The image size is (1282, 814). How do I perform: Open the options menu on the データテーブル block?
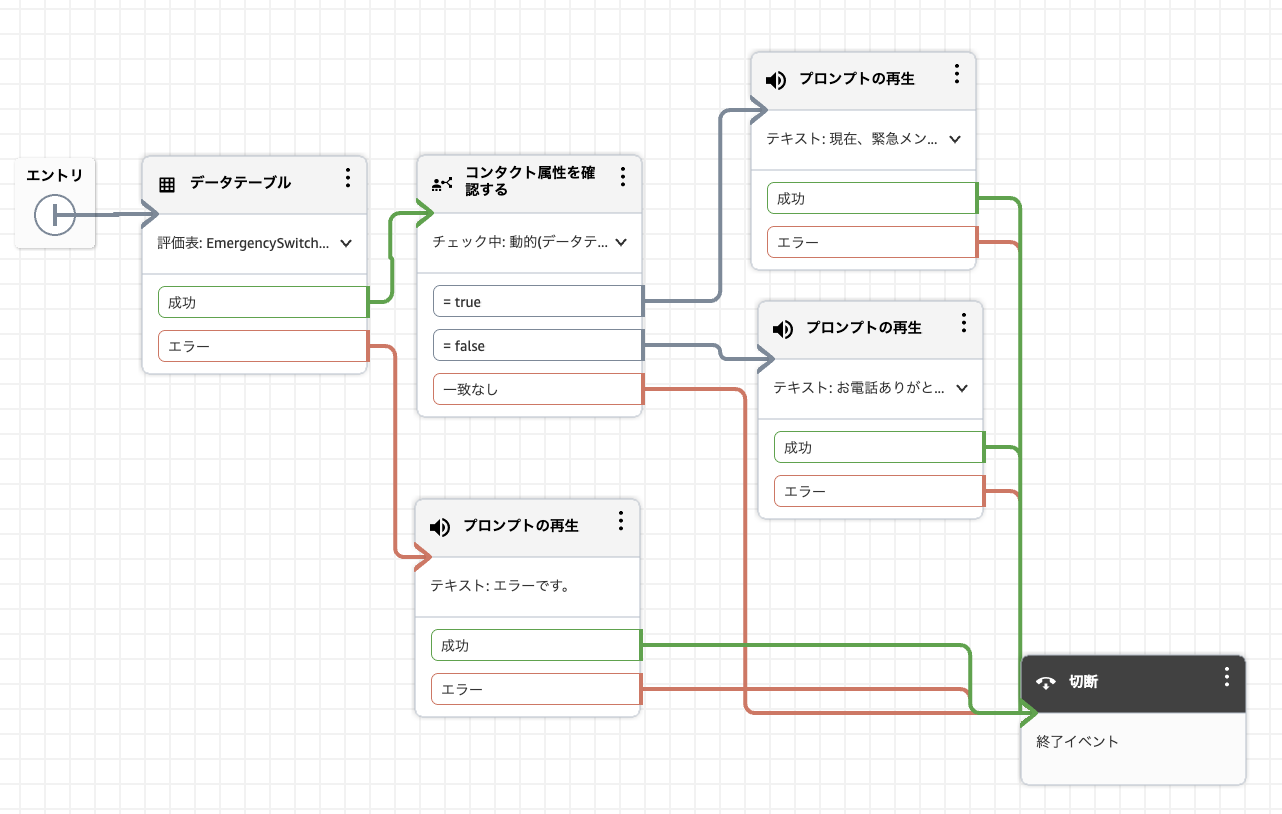(348, 178)
